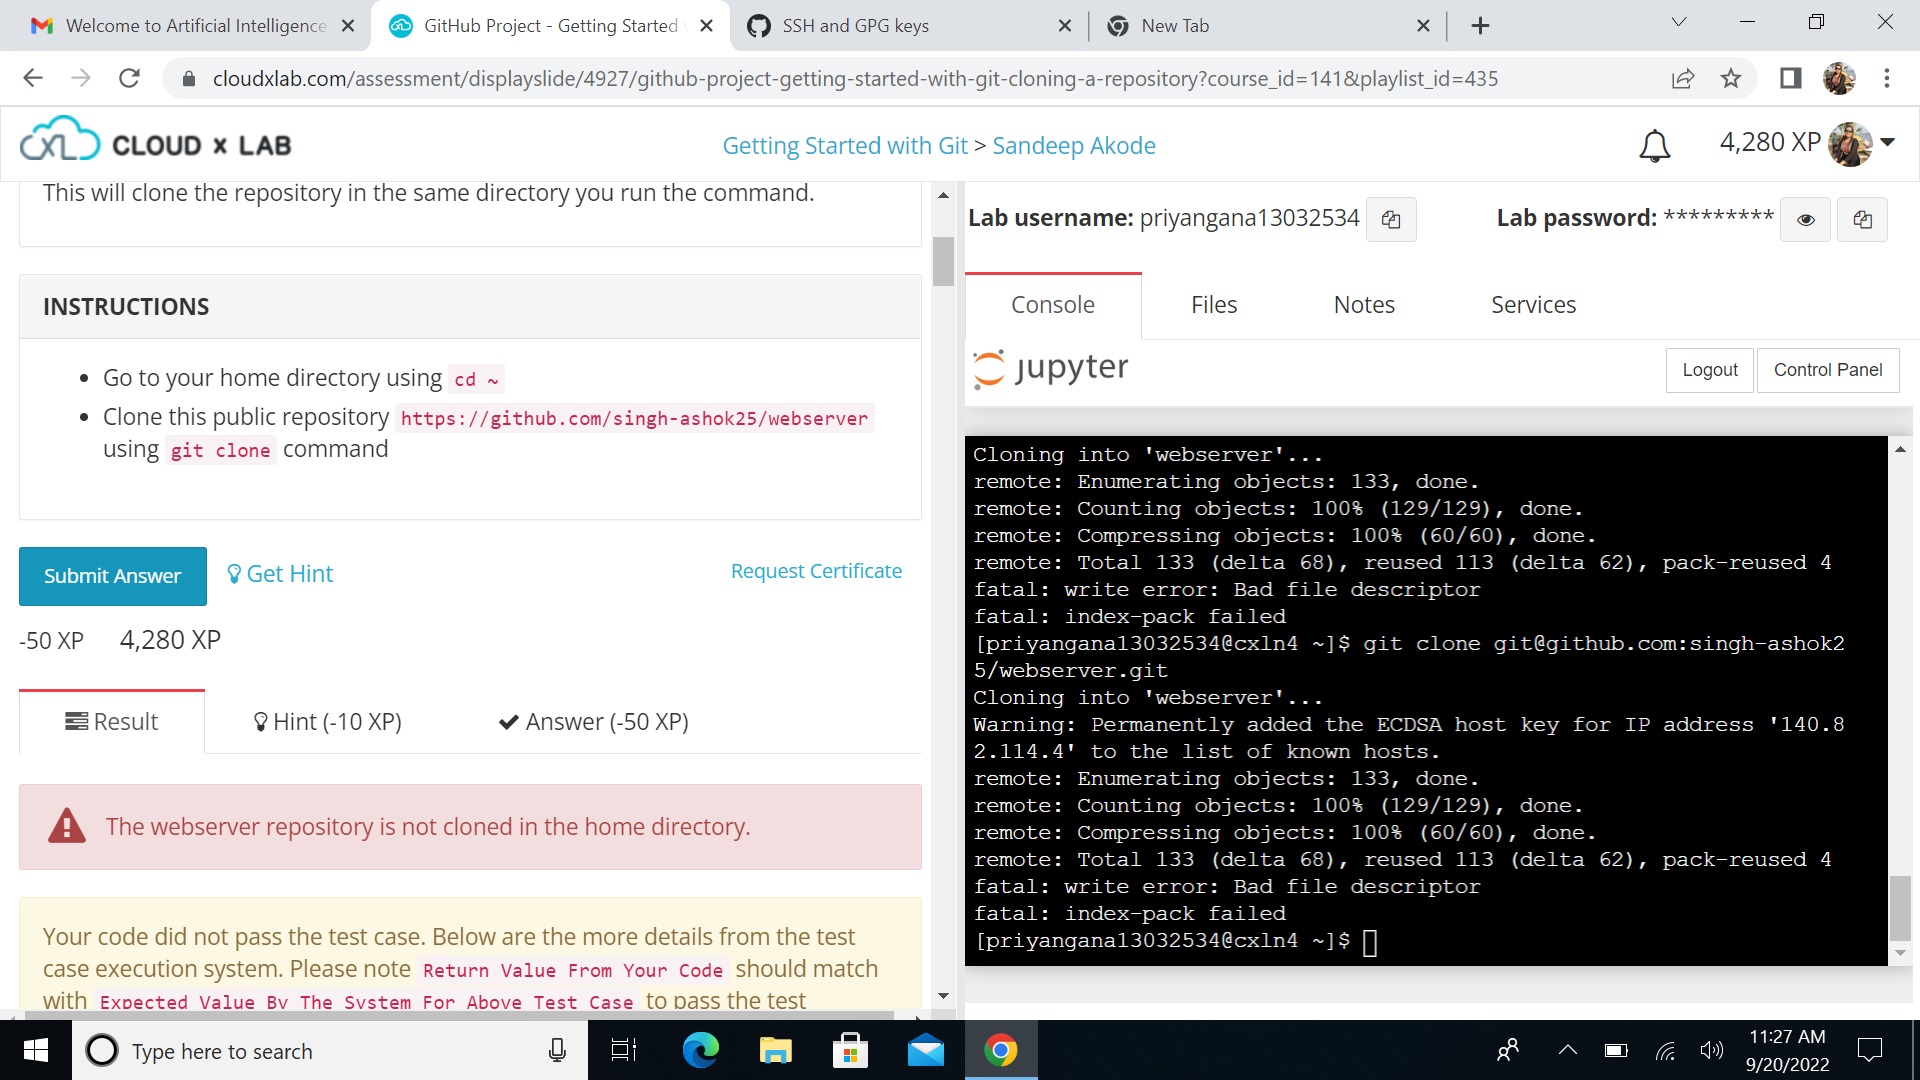Open Microsoft Edge from the taskbar
Viewport: 1920px width, 1080px height.
click(x=700, y=1050)
